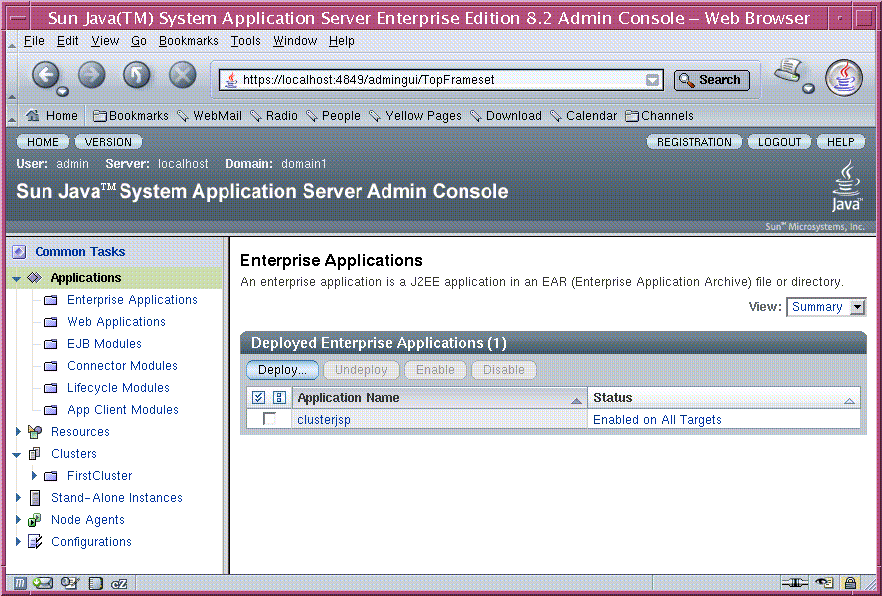The width and height of the screenshot is (882, 596).
Task: Click the Lifecycle Modules folder icon
Action: 51,388
